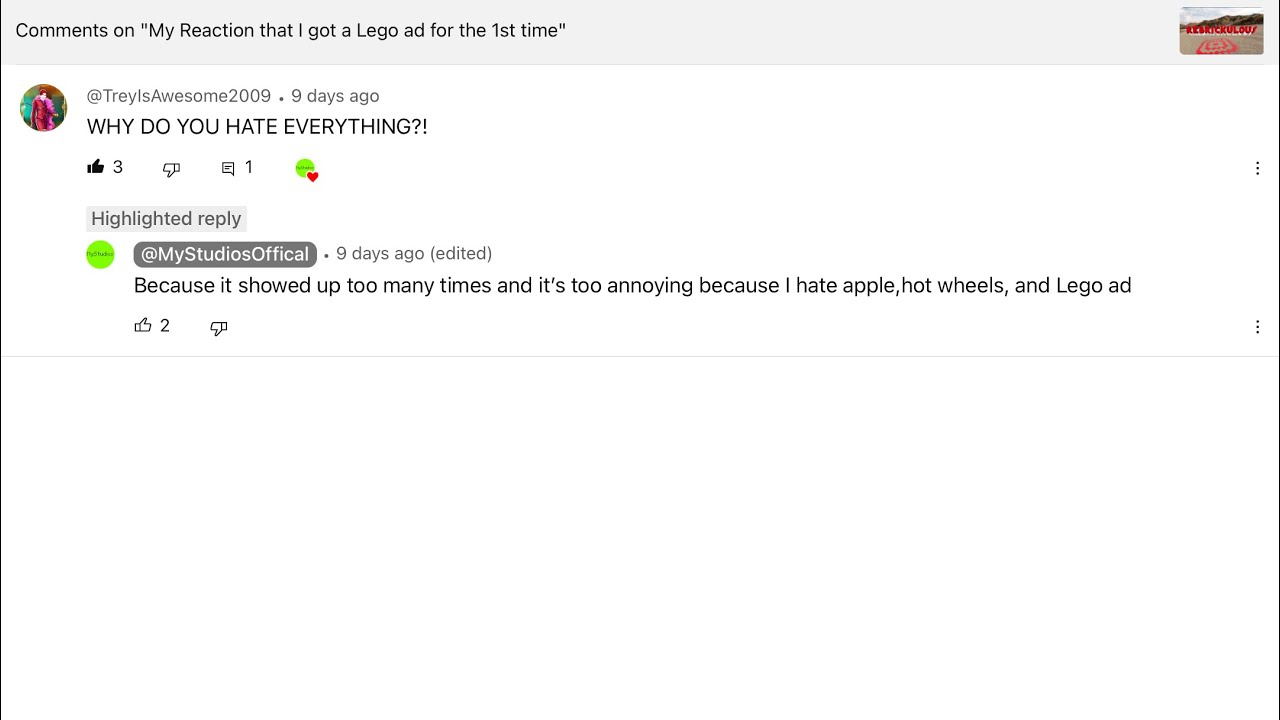This screenshot has width=1280, height=720.
Task: Open TreyIsAwesome2009's profile avatar
Action: (x=43, y=108)
